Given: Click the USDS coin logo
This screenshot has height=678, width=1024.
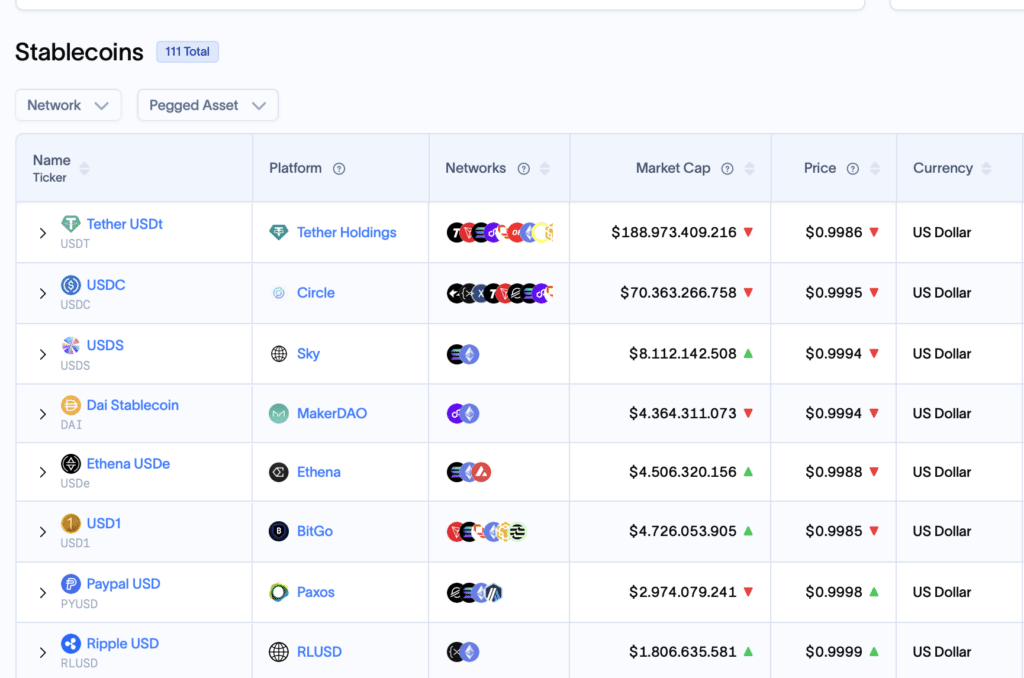Looking at the screenshot, I should tap(71, 345).
